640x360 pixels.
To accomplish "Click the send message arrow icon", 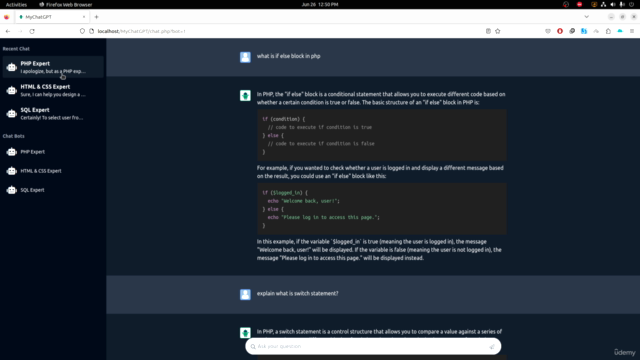I will [x=492, y=347].
